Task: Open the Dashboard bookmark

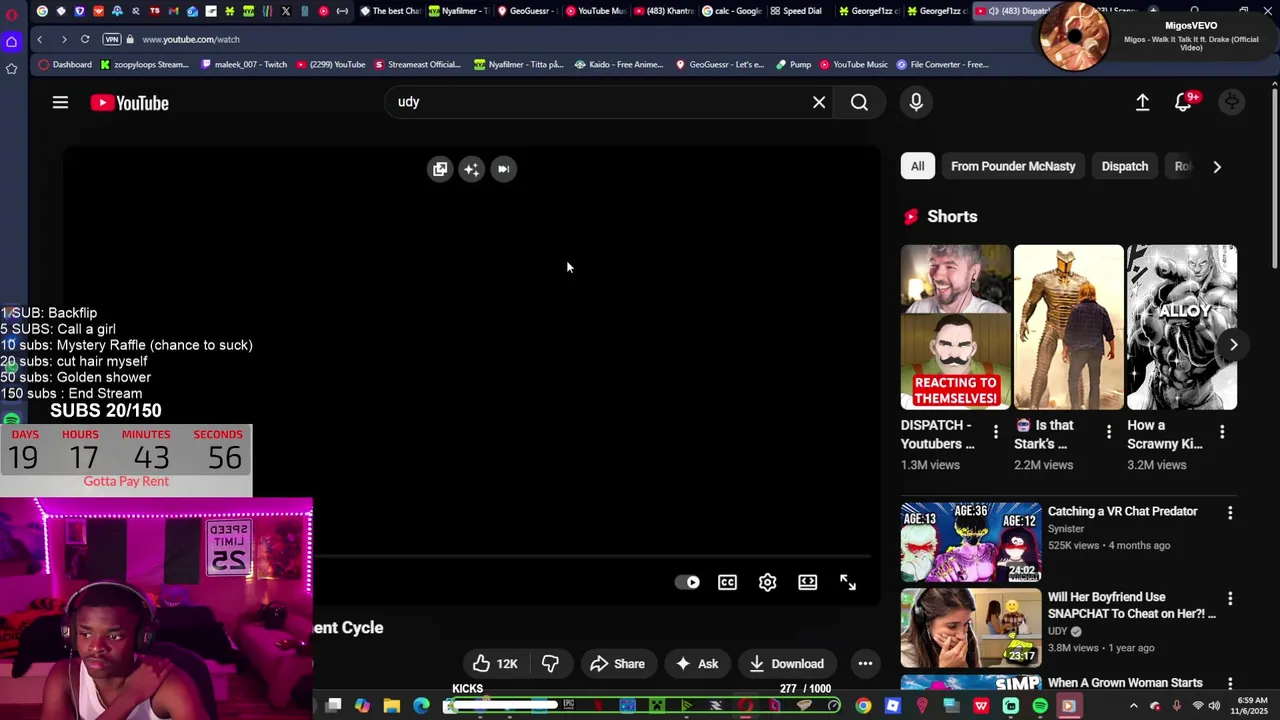Action: click(65, 64)
